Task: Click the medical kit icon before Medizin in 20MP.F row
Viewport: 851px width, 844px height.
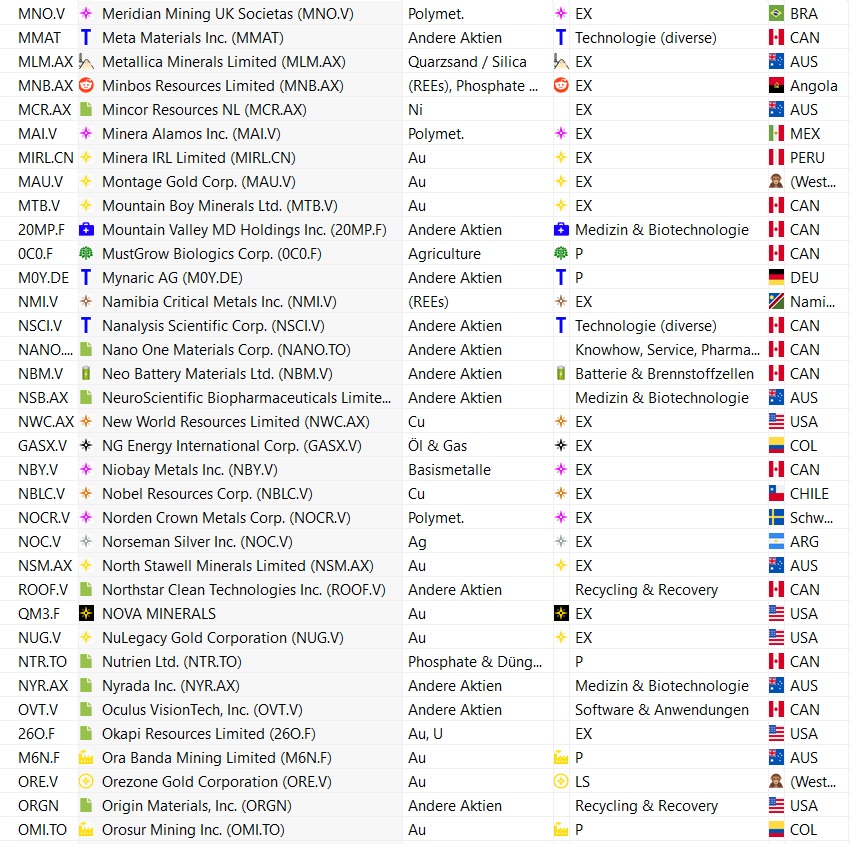Action: tap(561, 230)
